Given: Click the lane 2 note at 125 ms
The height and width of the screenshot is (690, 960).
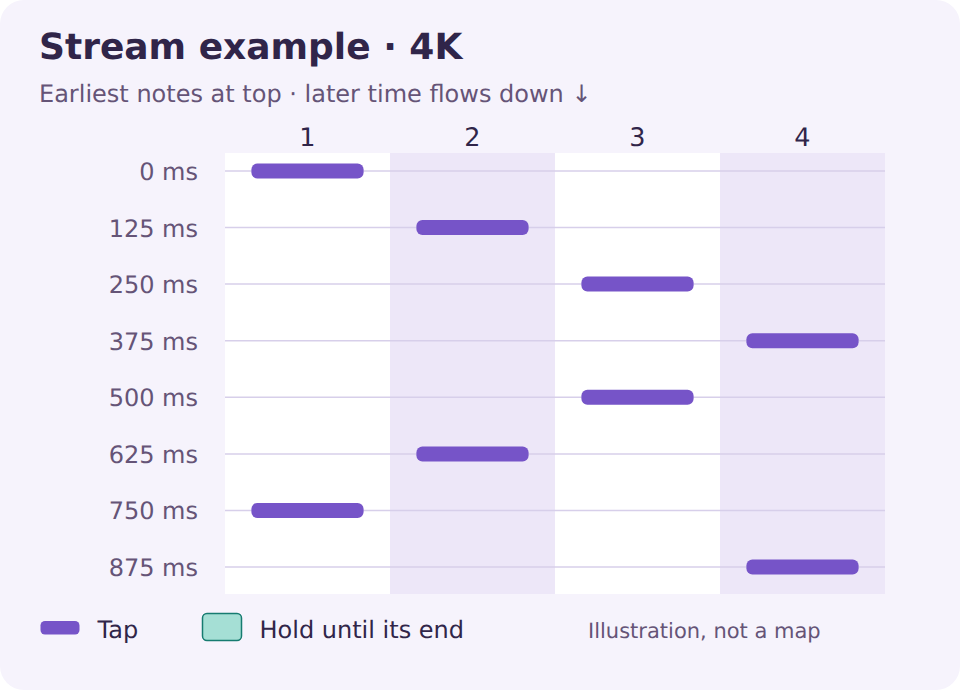Looking at the screenshot, I should tap(472, 228).
